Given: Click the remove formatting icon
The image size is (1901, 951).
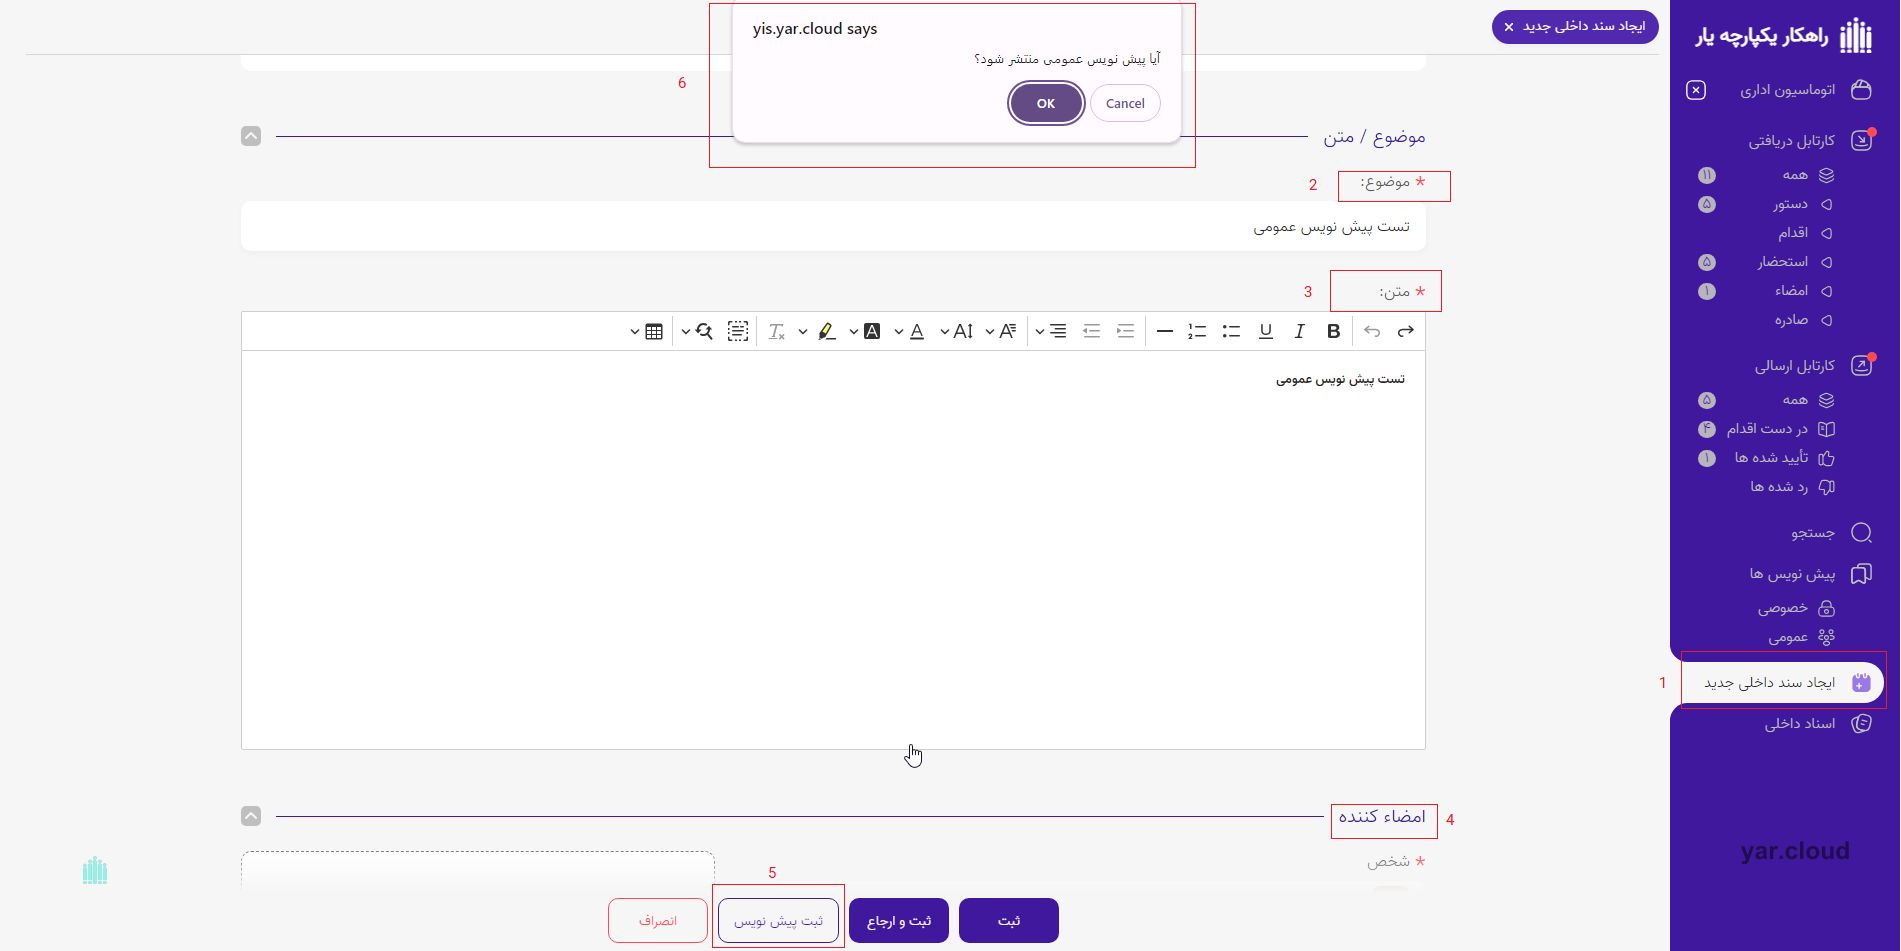Looking at the screenshot, I should [x=776, y=331].
